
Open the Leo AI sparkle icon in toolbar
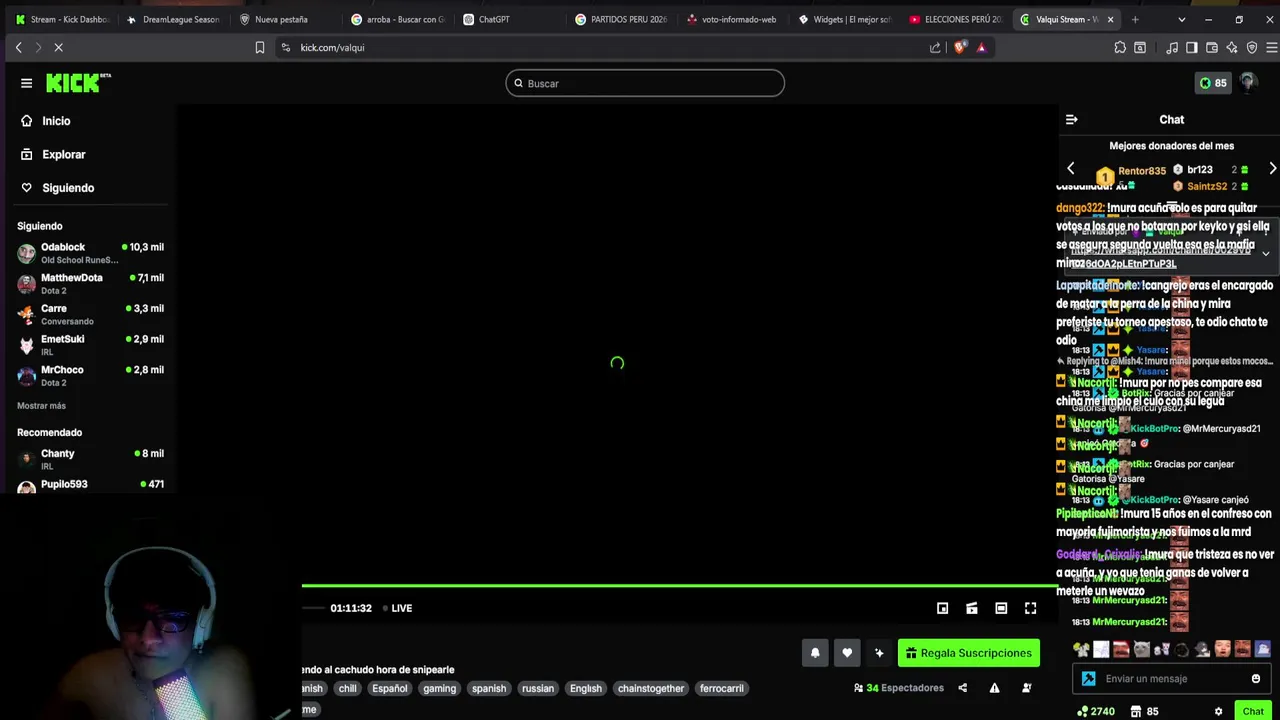(1232, 47)
